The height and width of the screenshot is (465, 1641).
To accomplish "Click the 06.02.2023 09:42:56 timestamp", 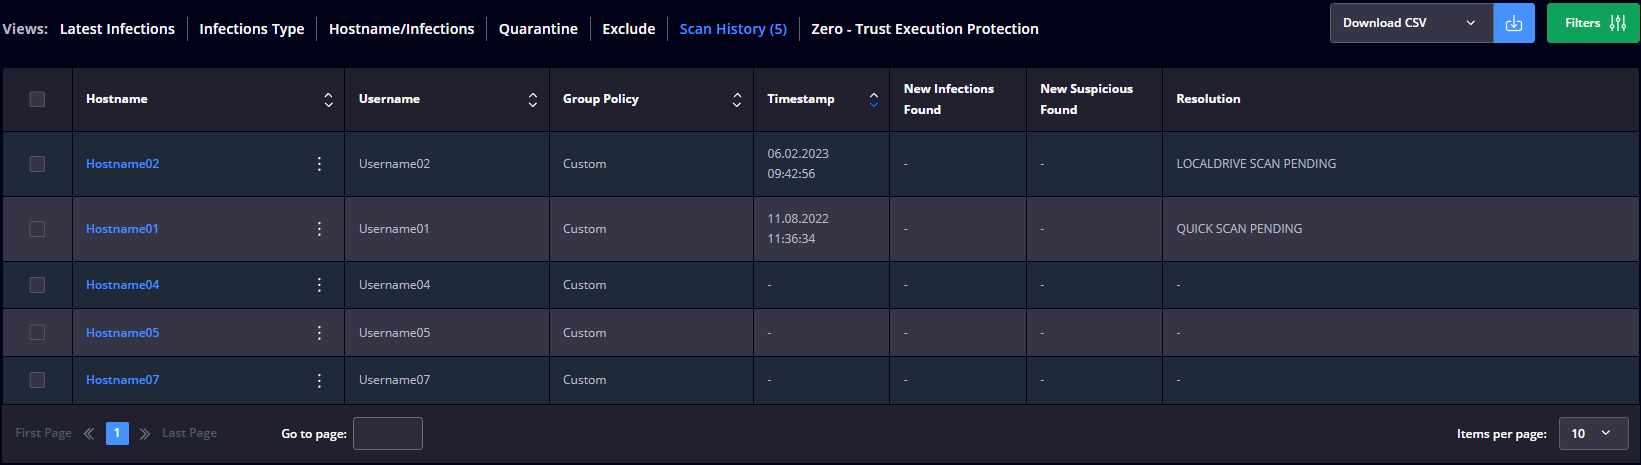I will click(x=798, y=164).
